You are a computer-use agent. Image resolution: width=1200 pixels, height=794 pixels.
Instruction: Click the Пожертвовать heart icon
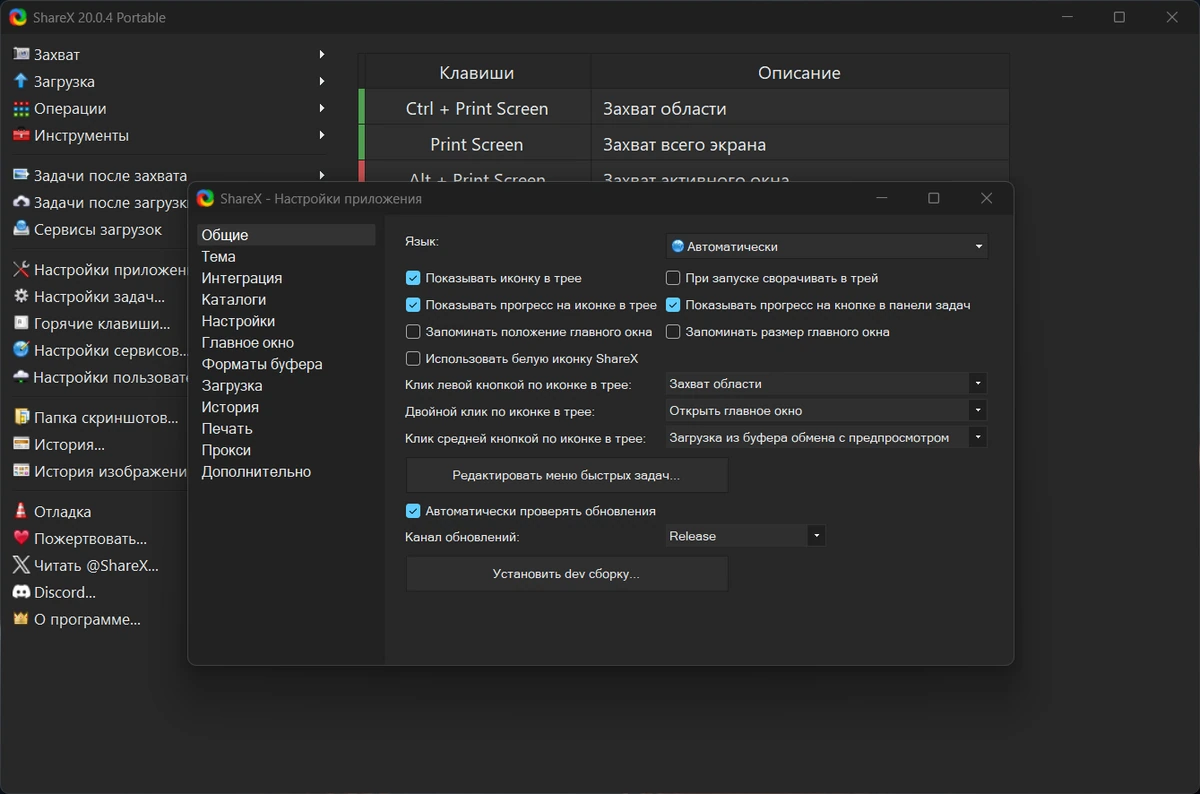(x=21, y=538)
